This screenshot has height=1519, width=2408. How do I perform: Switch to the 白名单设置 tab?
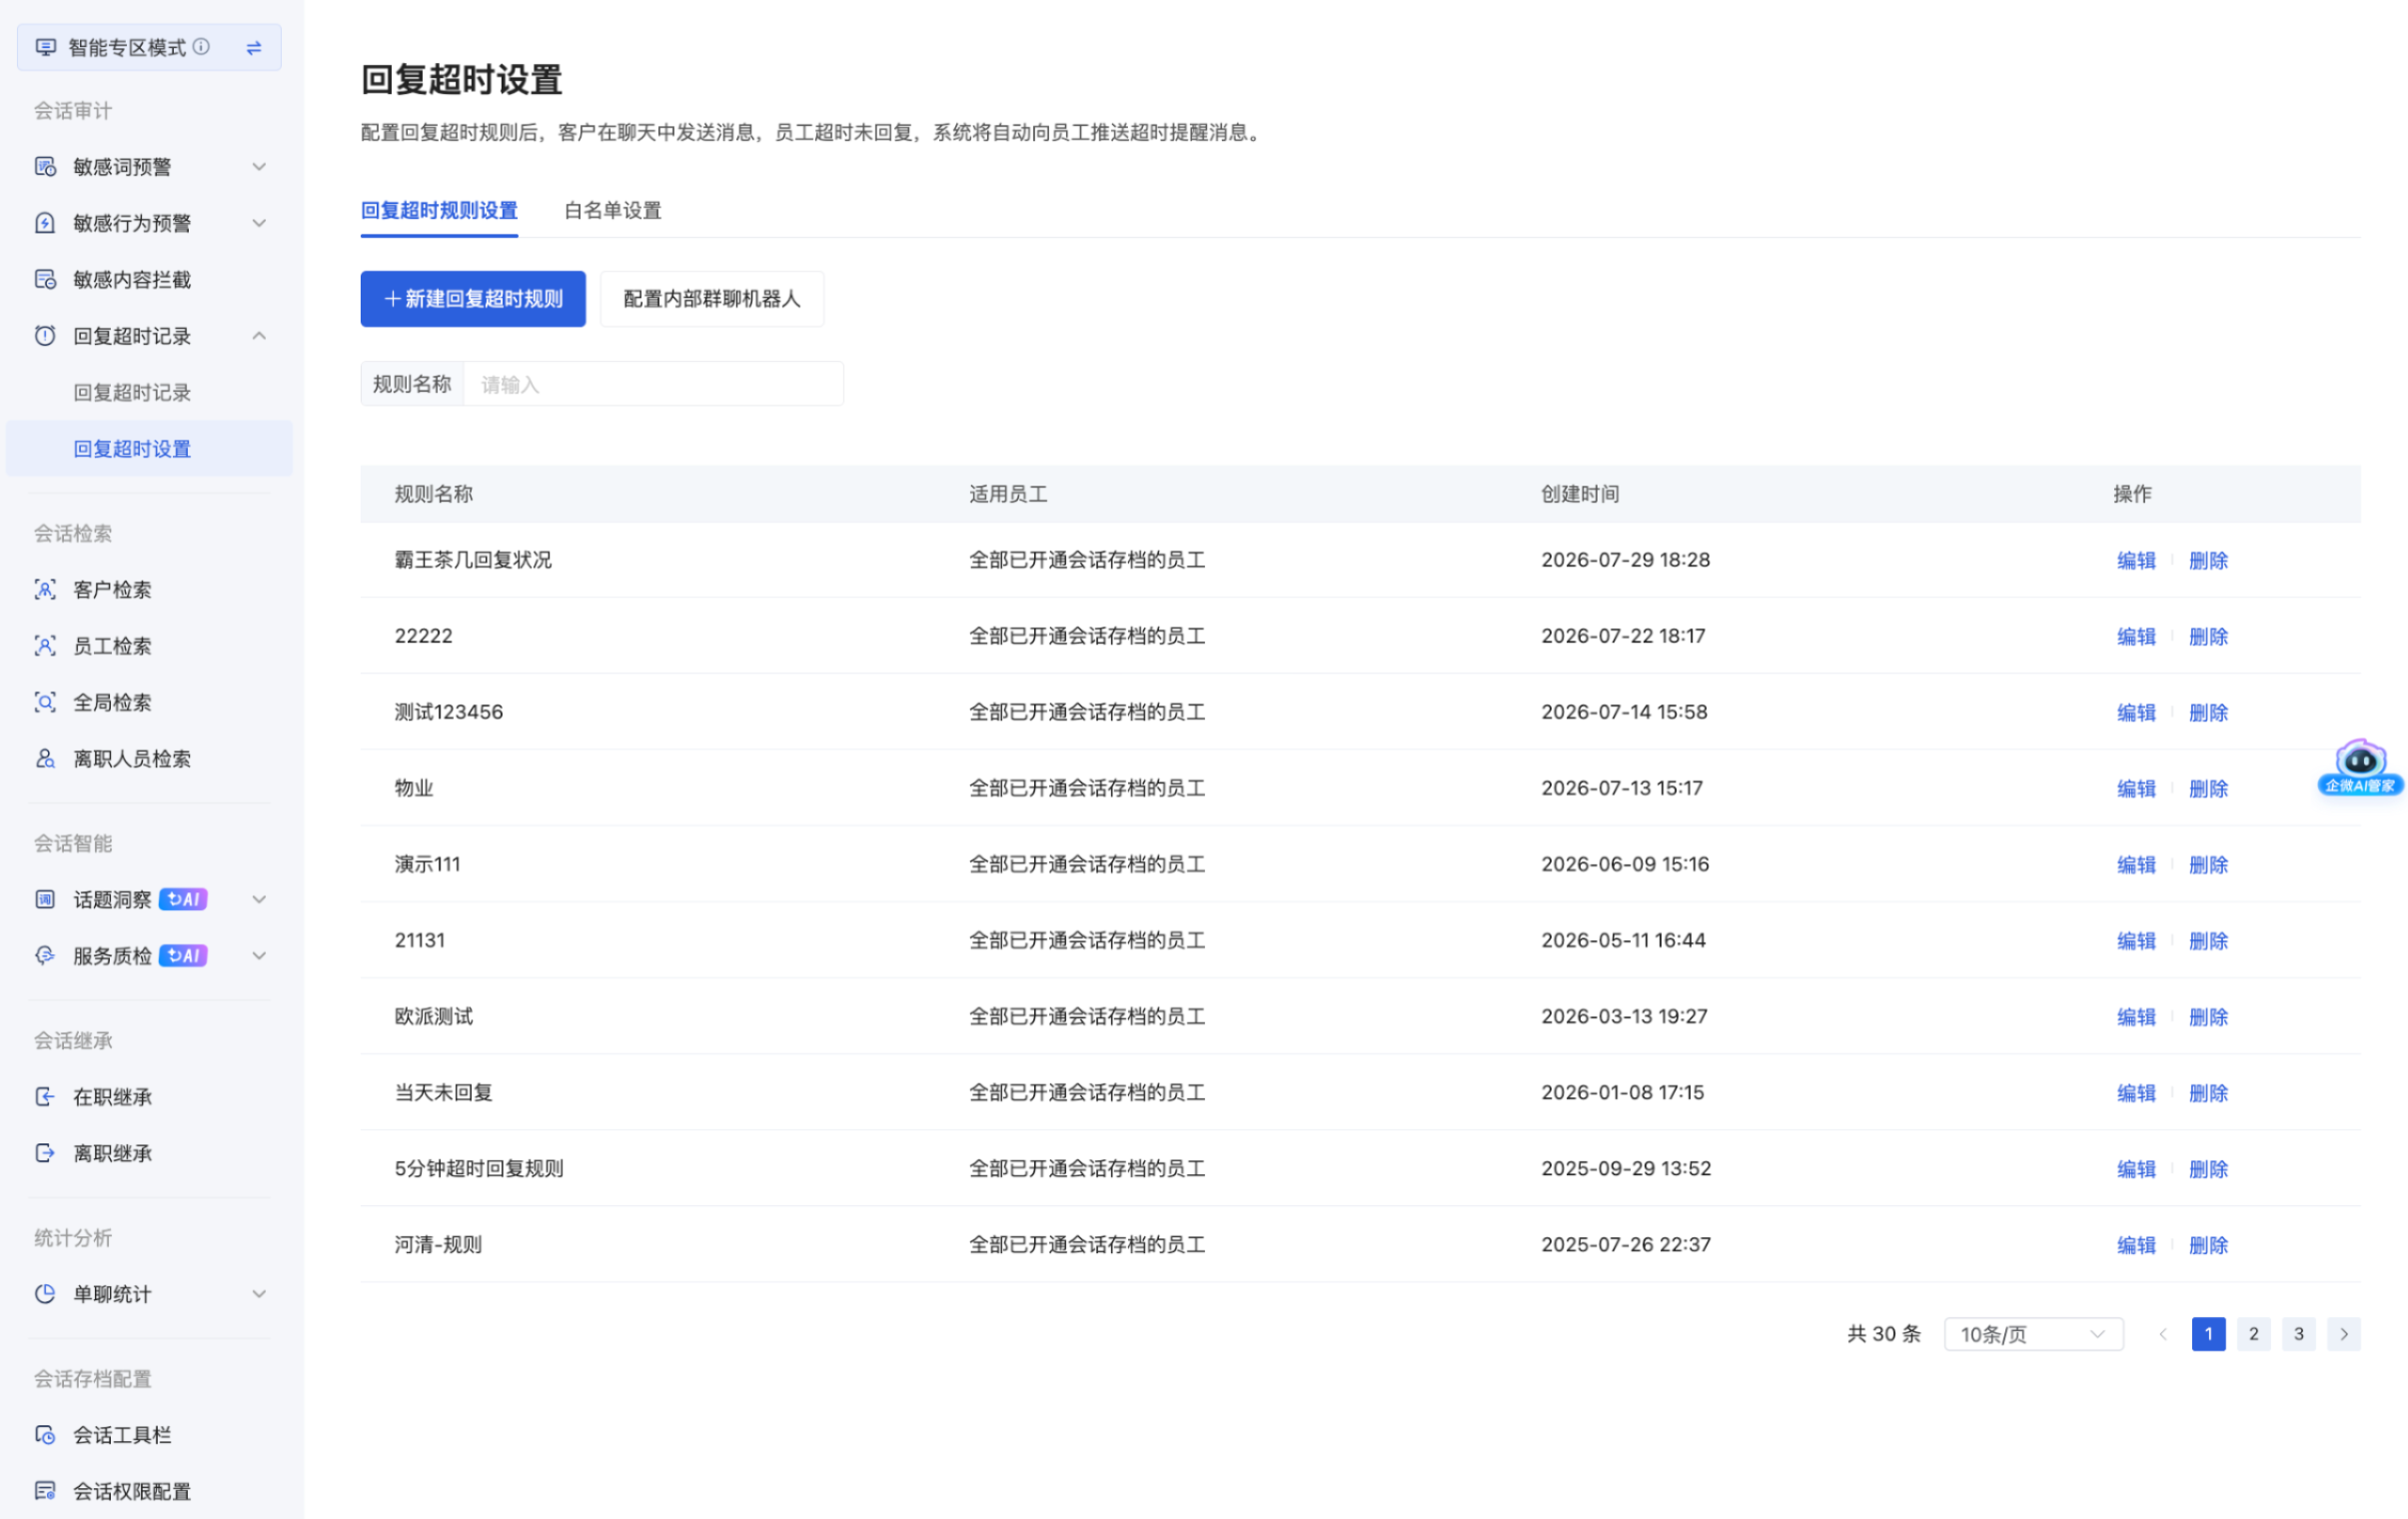[613, 210]
